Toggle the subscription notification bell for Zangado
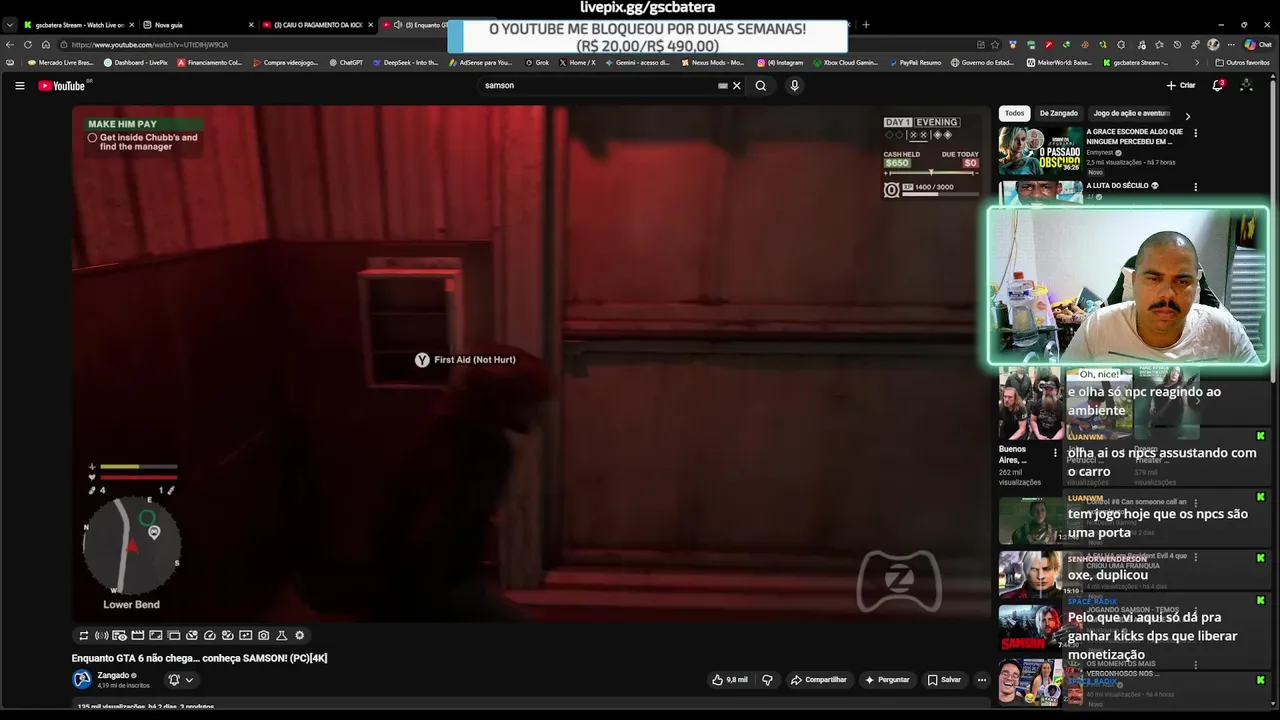The image size is (1280, 720). pyautogui.click(x=173, y=680)
